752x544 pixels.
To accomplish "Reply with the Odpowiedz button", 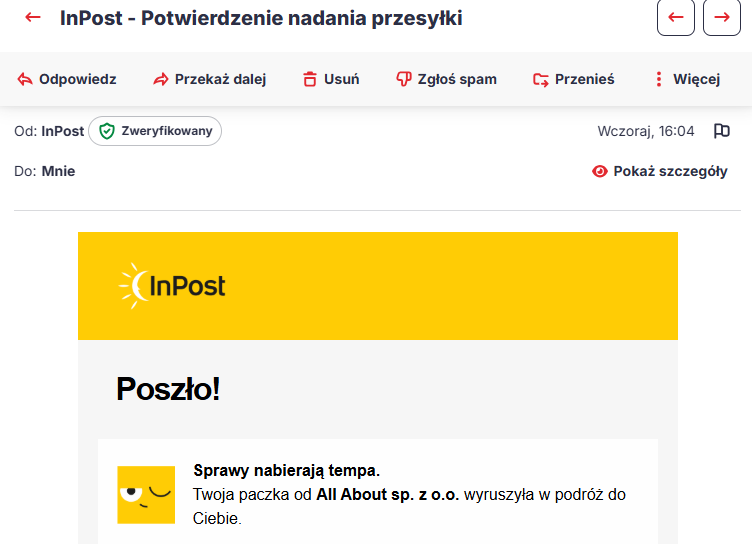I will [67, 79].
